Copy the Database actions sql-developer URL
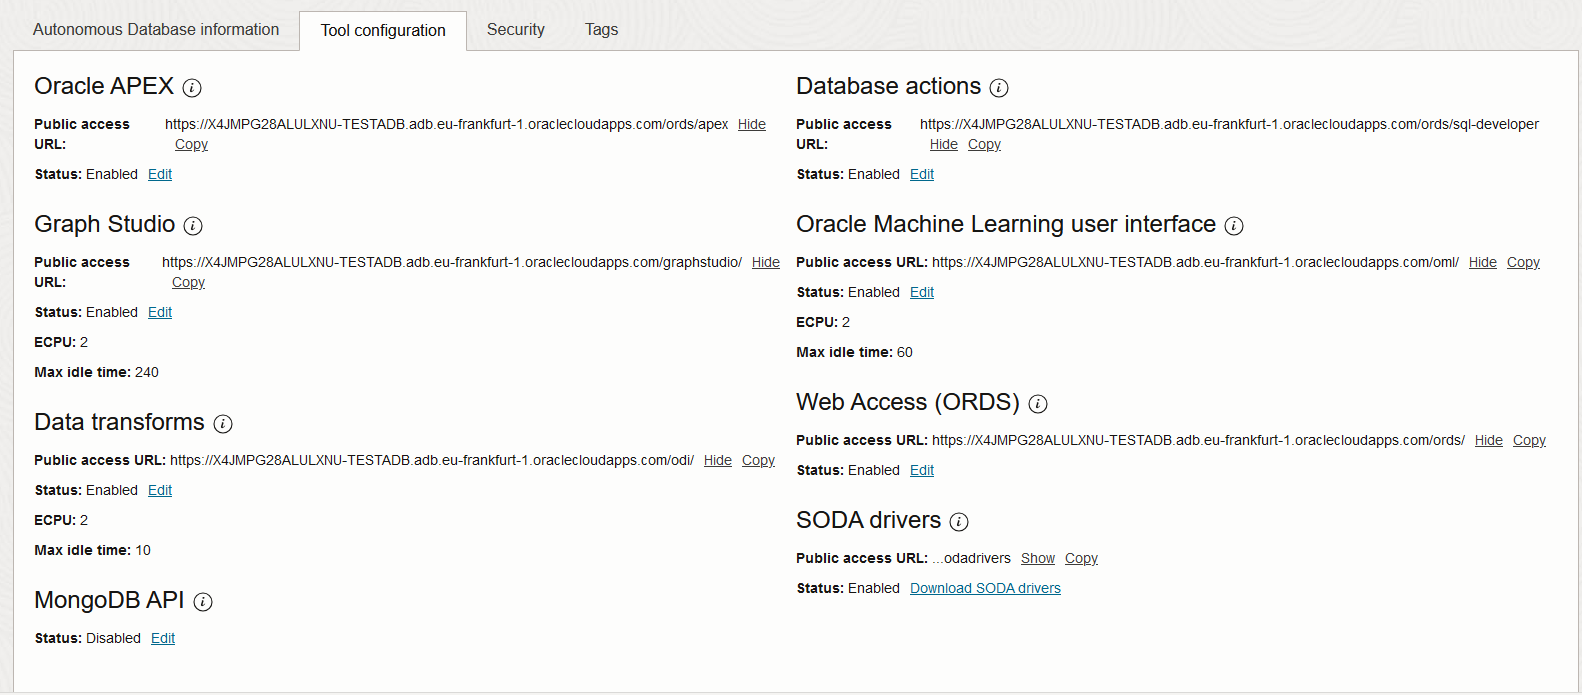The height and width of the screenshot is (695, 1582). (984, 144)
